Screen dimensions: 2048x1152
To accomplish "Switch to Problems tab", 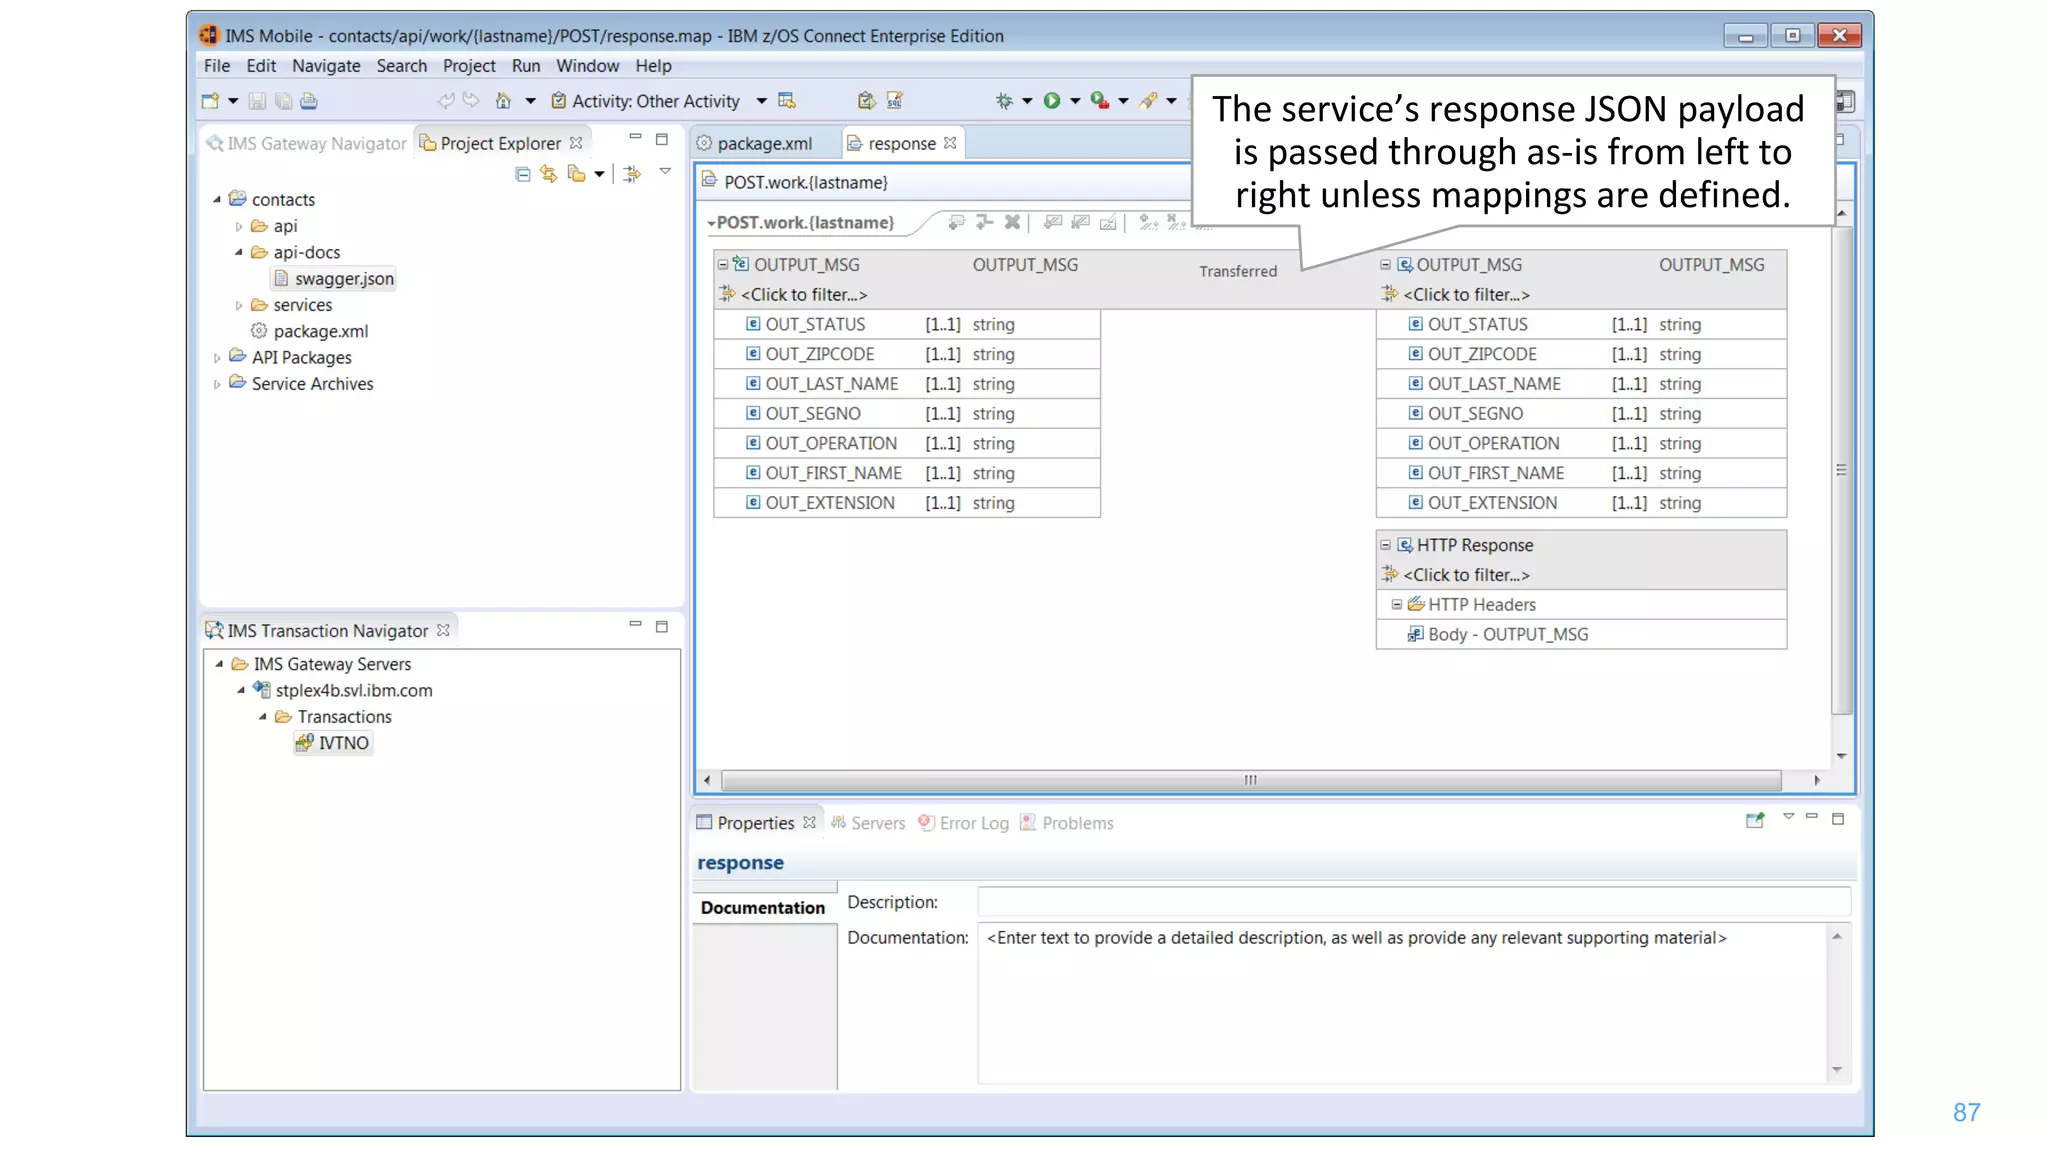I will point(1067,823).
